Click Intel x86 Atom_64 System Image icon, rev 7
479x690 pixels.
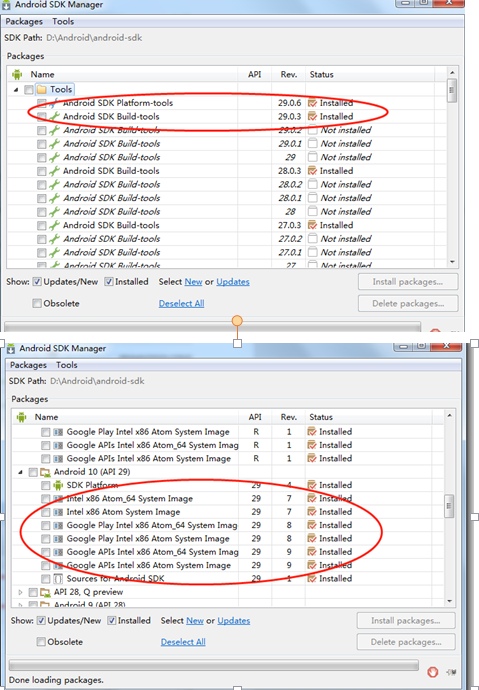click(58, 499)
